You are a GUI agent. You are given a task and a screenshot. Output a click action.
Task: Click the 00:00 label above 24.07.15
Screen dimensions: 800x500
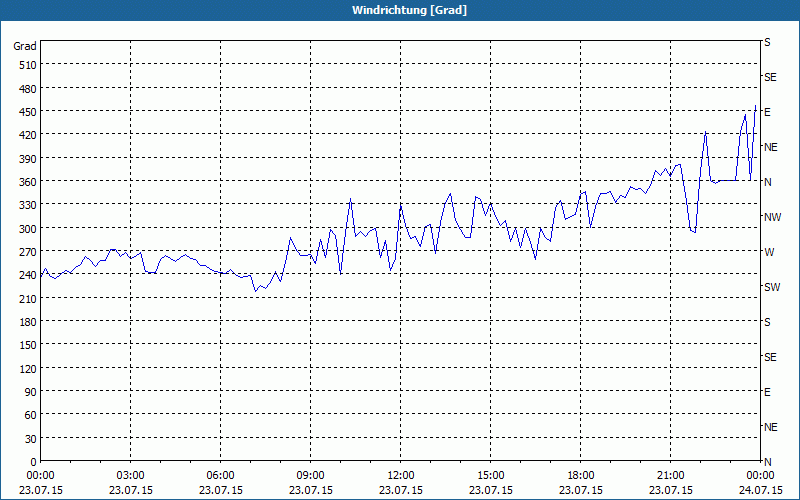(761, 476)
